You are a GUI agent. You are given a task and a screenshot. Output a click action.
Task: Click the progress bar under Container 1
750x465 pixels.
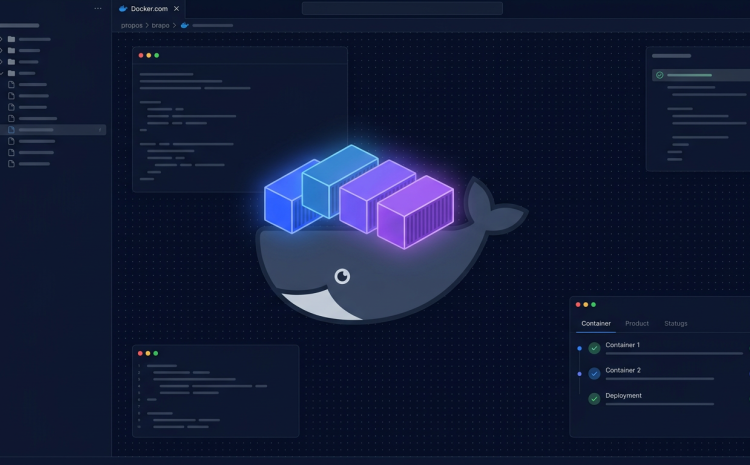coord(674,354)
